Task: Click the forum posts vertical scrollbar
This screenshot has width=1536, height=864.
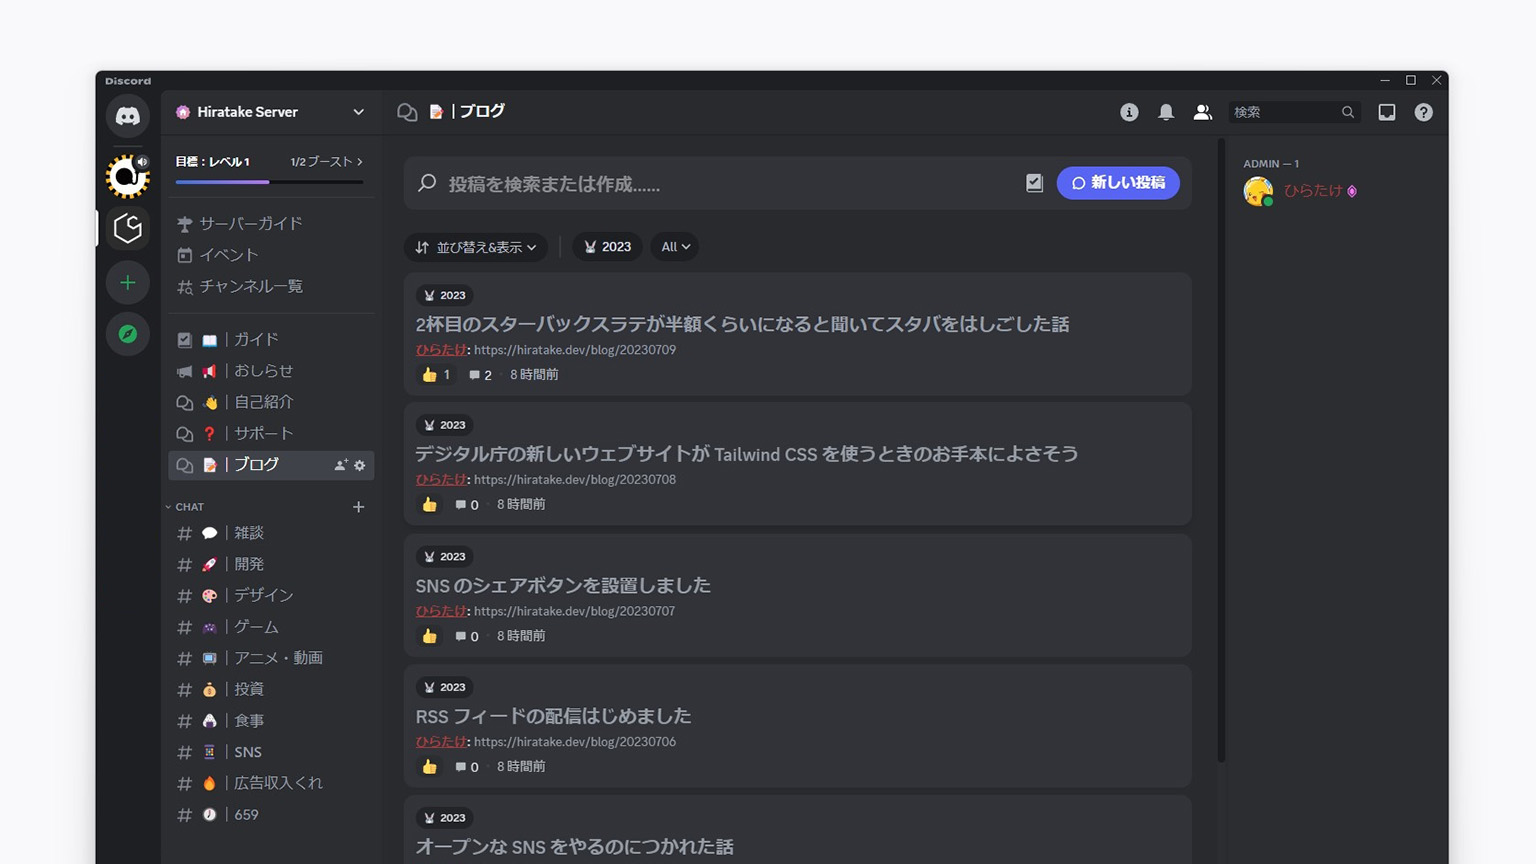Action: point(1221,450)
